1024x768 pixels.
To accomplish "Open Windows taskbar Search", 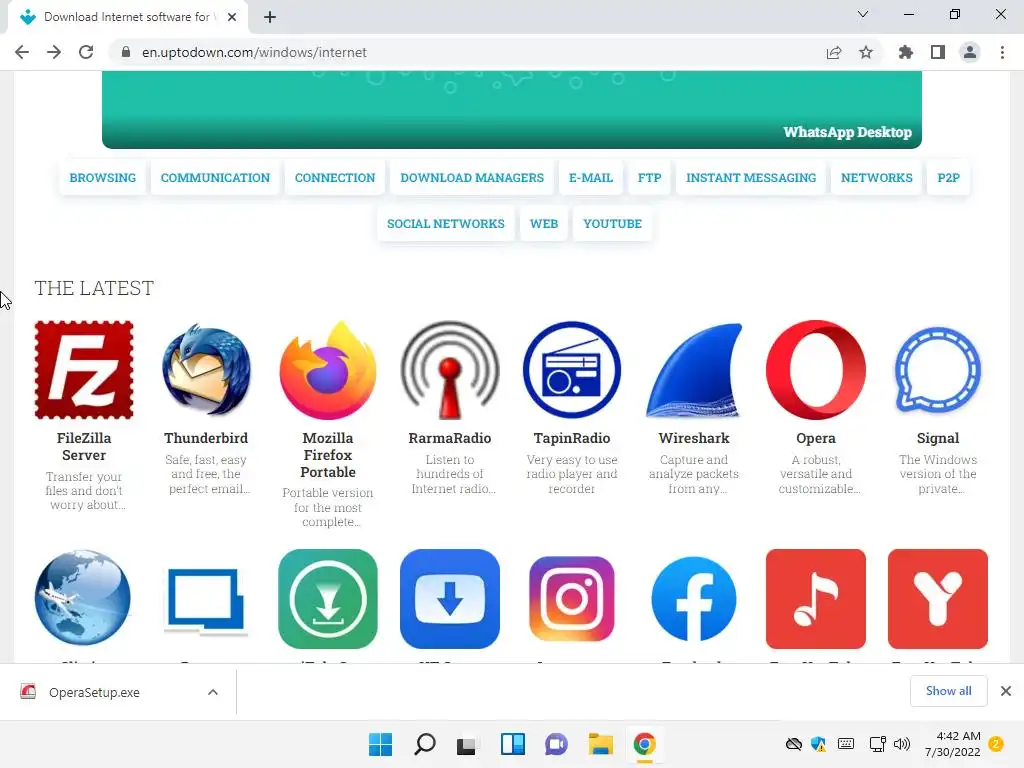I will 424,744.
